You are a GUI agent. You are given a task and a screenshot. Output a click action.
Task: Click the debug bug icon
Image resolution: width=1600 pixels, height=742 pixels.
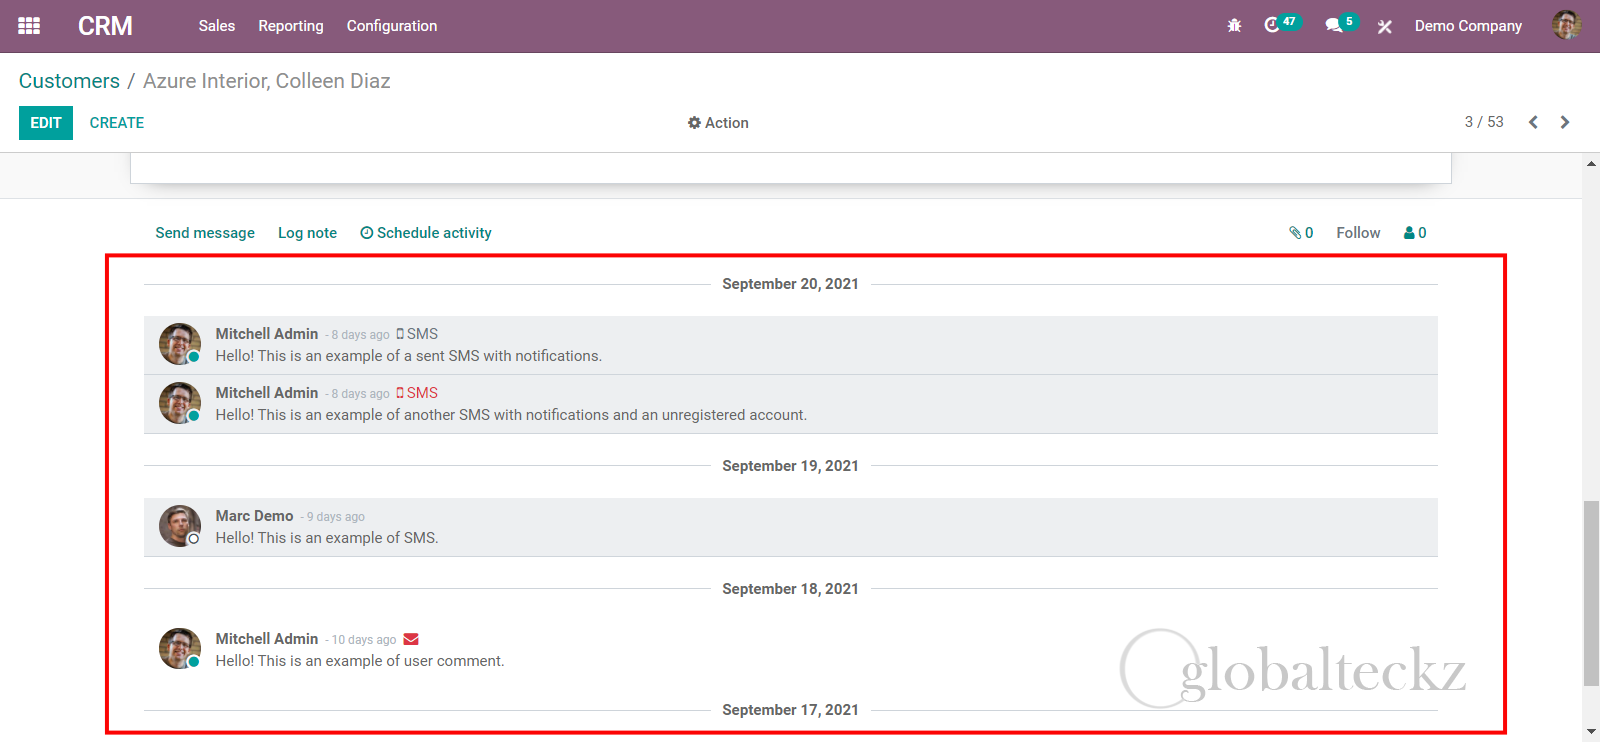click(1234, 26)
